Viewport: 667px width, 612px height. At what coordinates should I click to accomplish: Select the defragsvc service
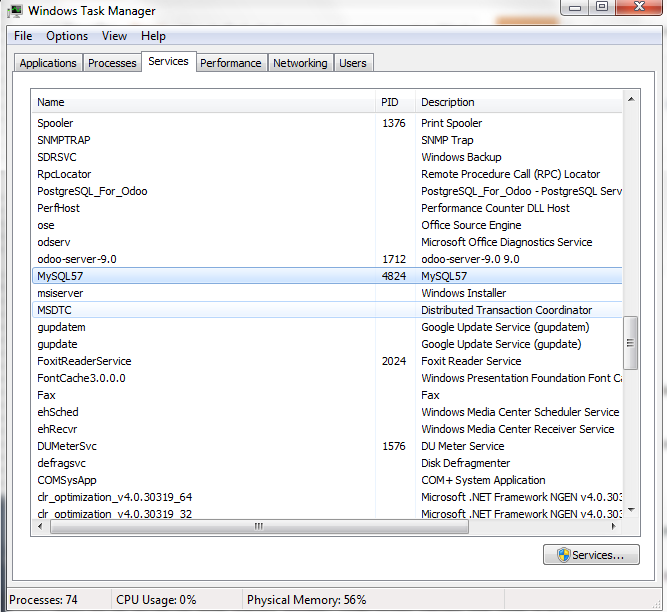[61, 463]
